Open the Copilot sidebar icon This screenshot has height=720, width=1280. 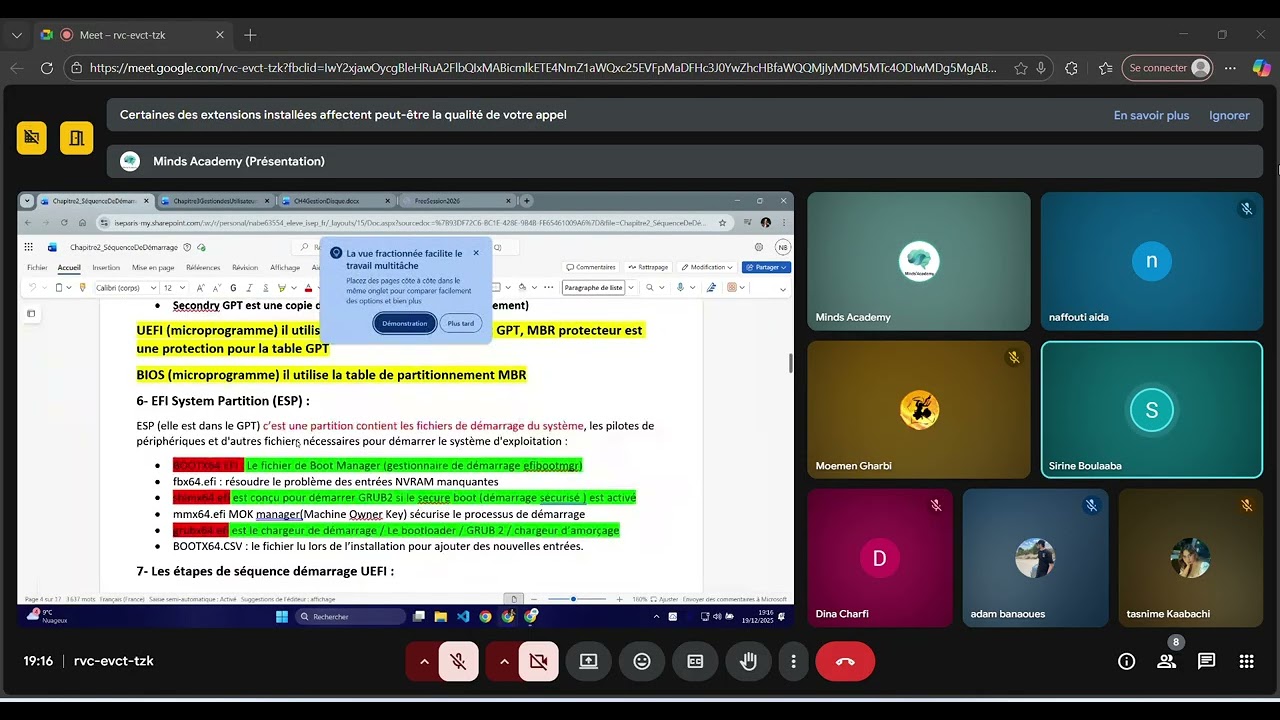point(1261,68)
